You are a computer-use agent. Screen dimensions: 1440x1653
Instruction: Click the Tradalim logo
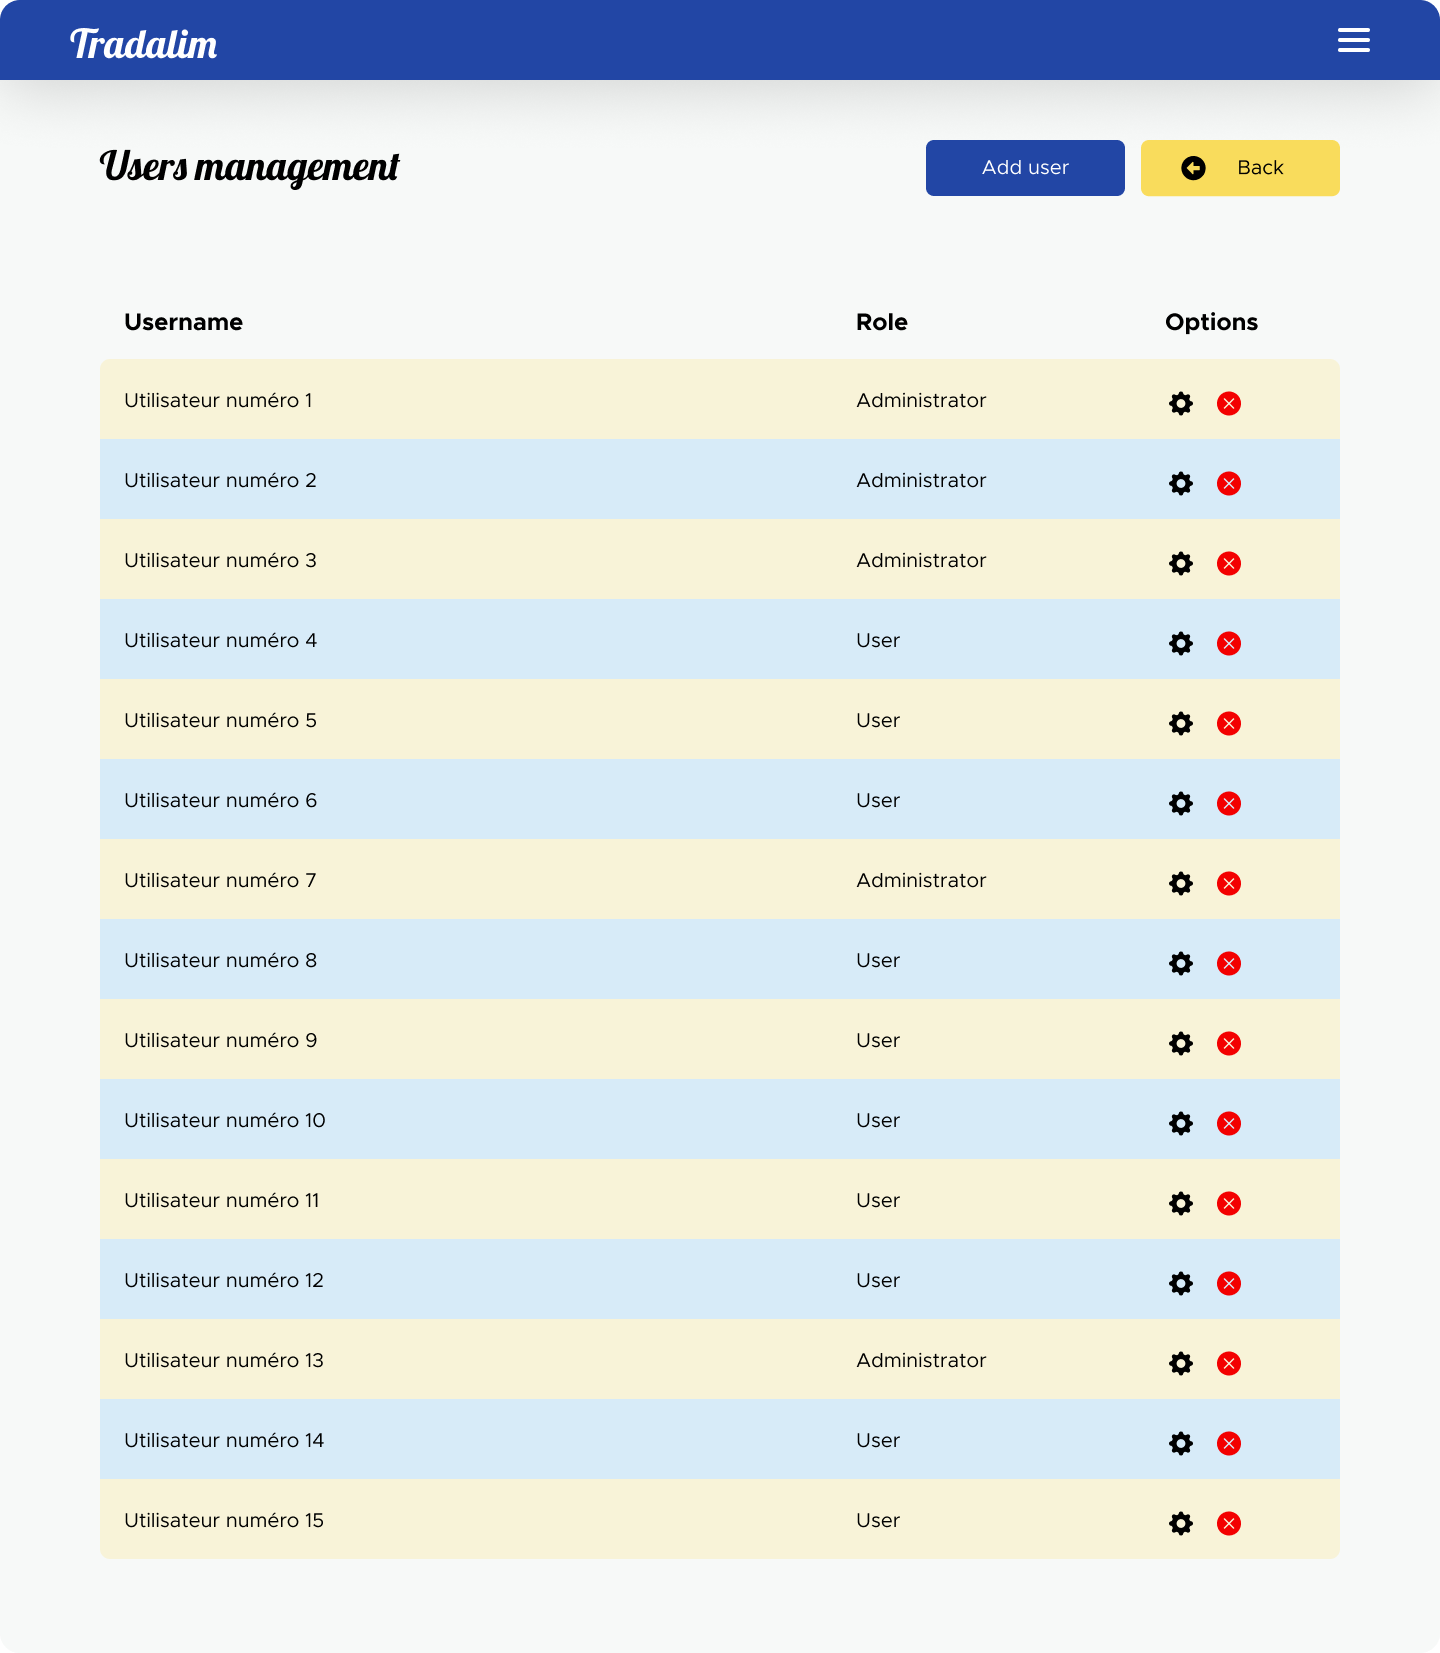point(143,44)
